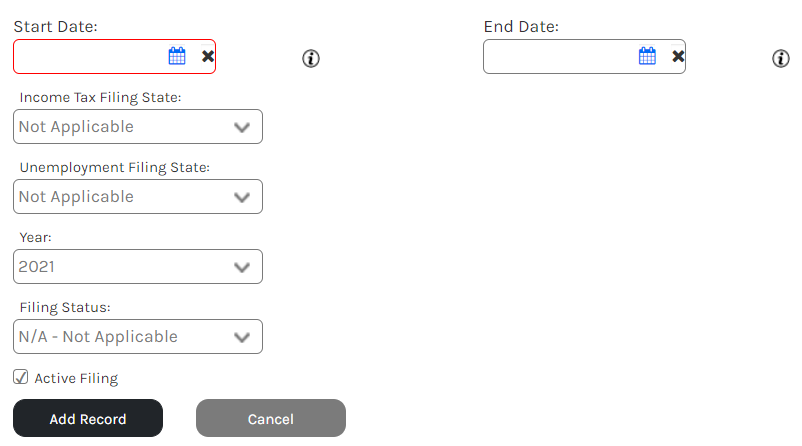Uncheck the Active Filing checkbox

(20, 377)
